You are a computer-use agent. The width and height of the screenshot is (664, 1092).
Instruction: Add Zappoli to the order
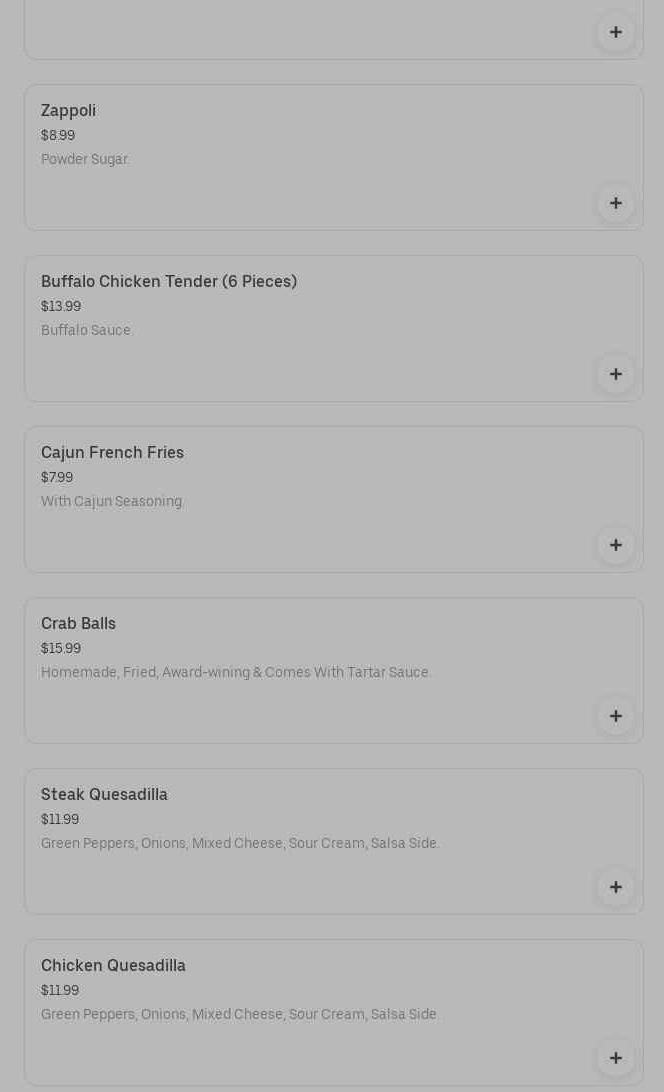[x=615, y=203]
